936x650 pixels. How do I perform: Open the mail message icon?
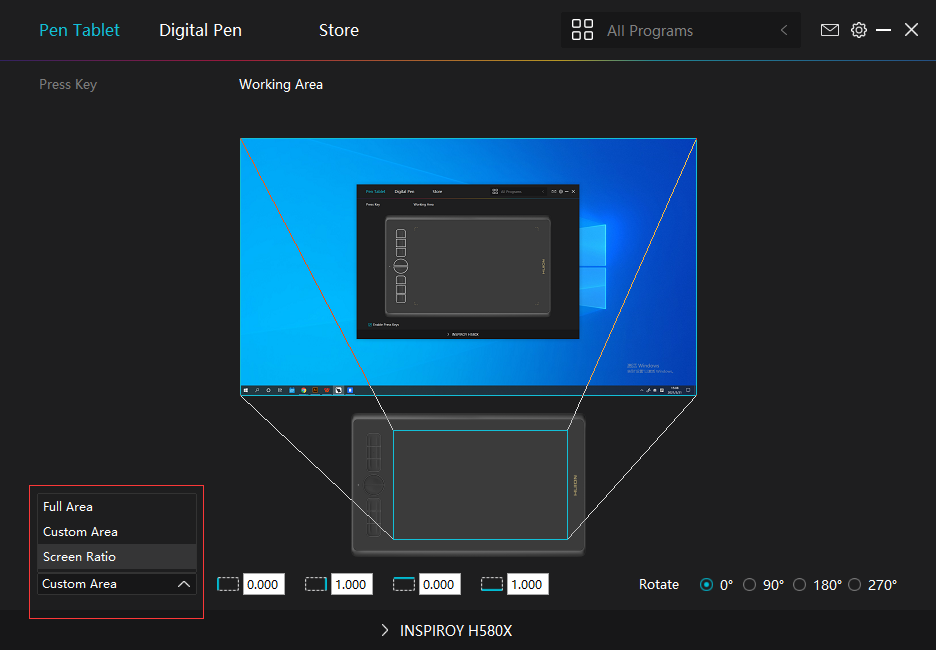[830, 30]
